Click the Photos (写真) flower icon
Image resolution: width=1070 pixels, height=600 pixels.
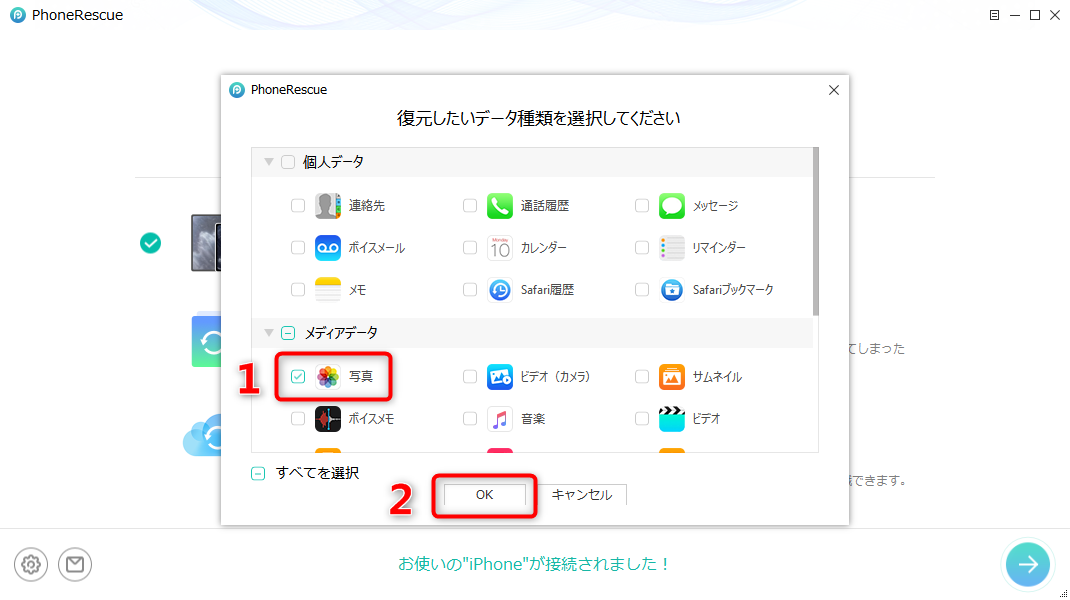(328, 376)
